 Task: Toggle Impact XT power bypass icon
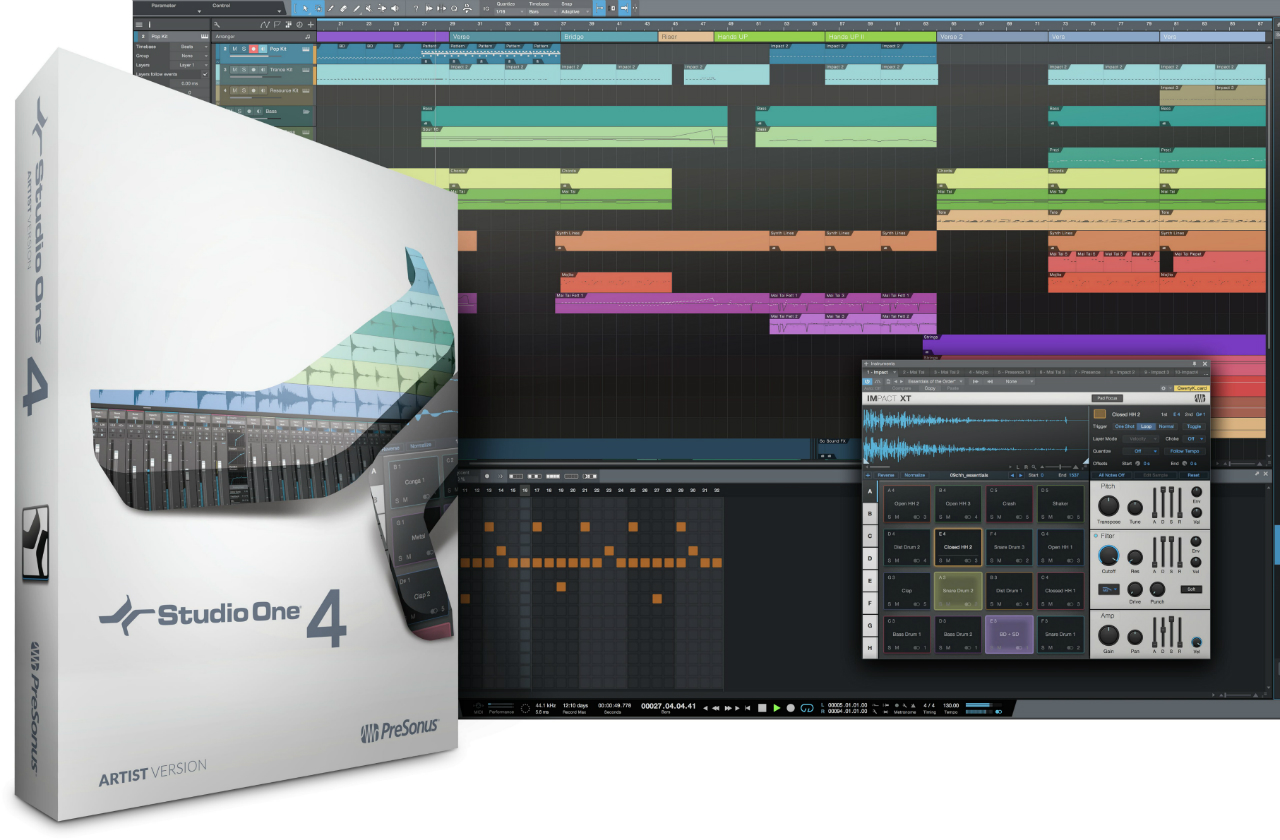(x=868, y=381)
